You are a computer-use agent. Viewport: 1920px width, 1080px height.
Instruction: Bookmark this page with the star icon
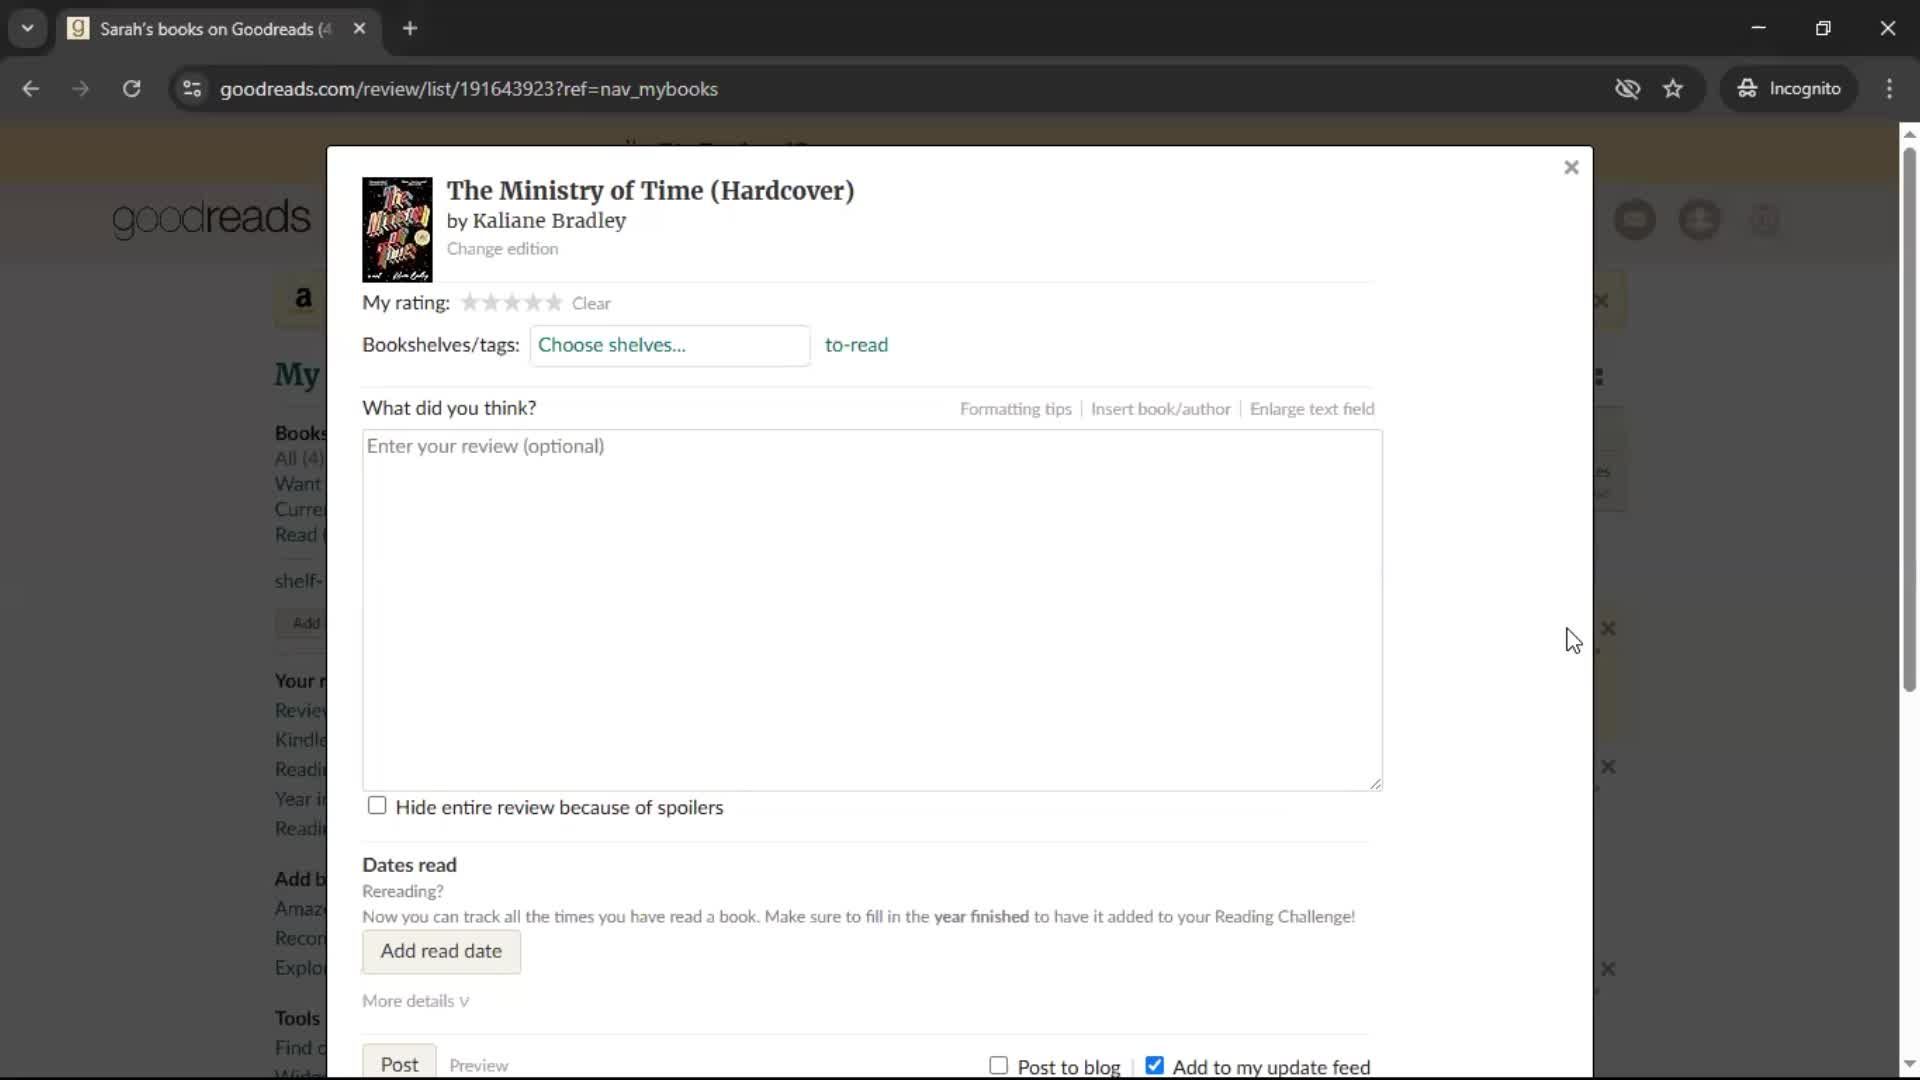click(1673, 89)
